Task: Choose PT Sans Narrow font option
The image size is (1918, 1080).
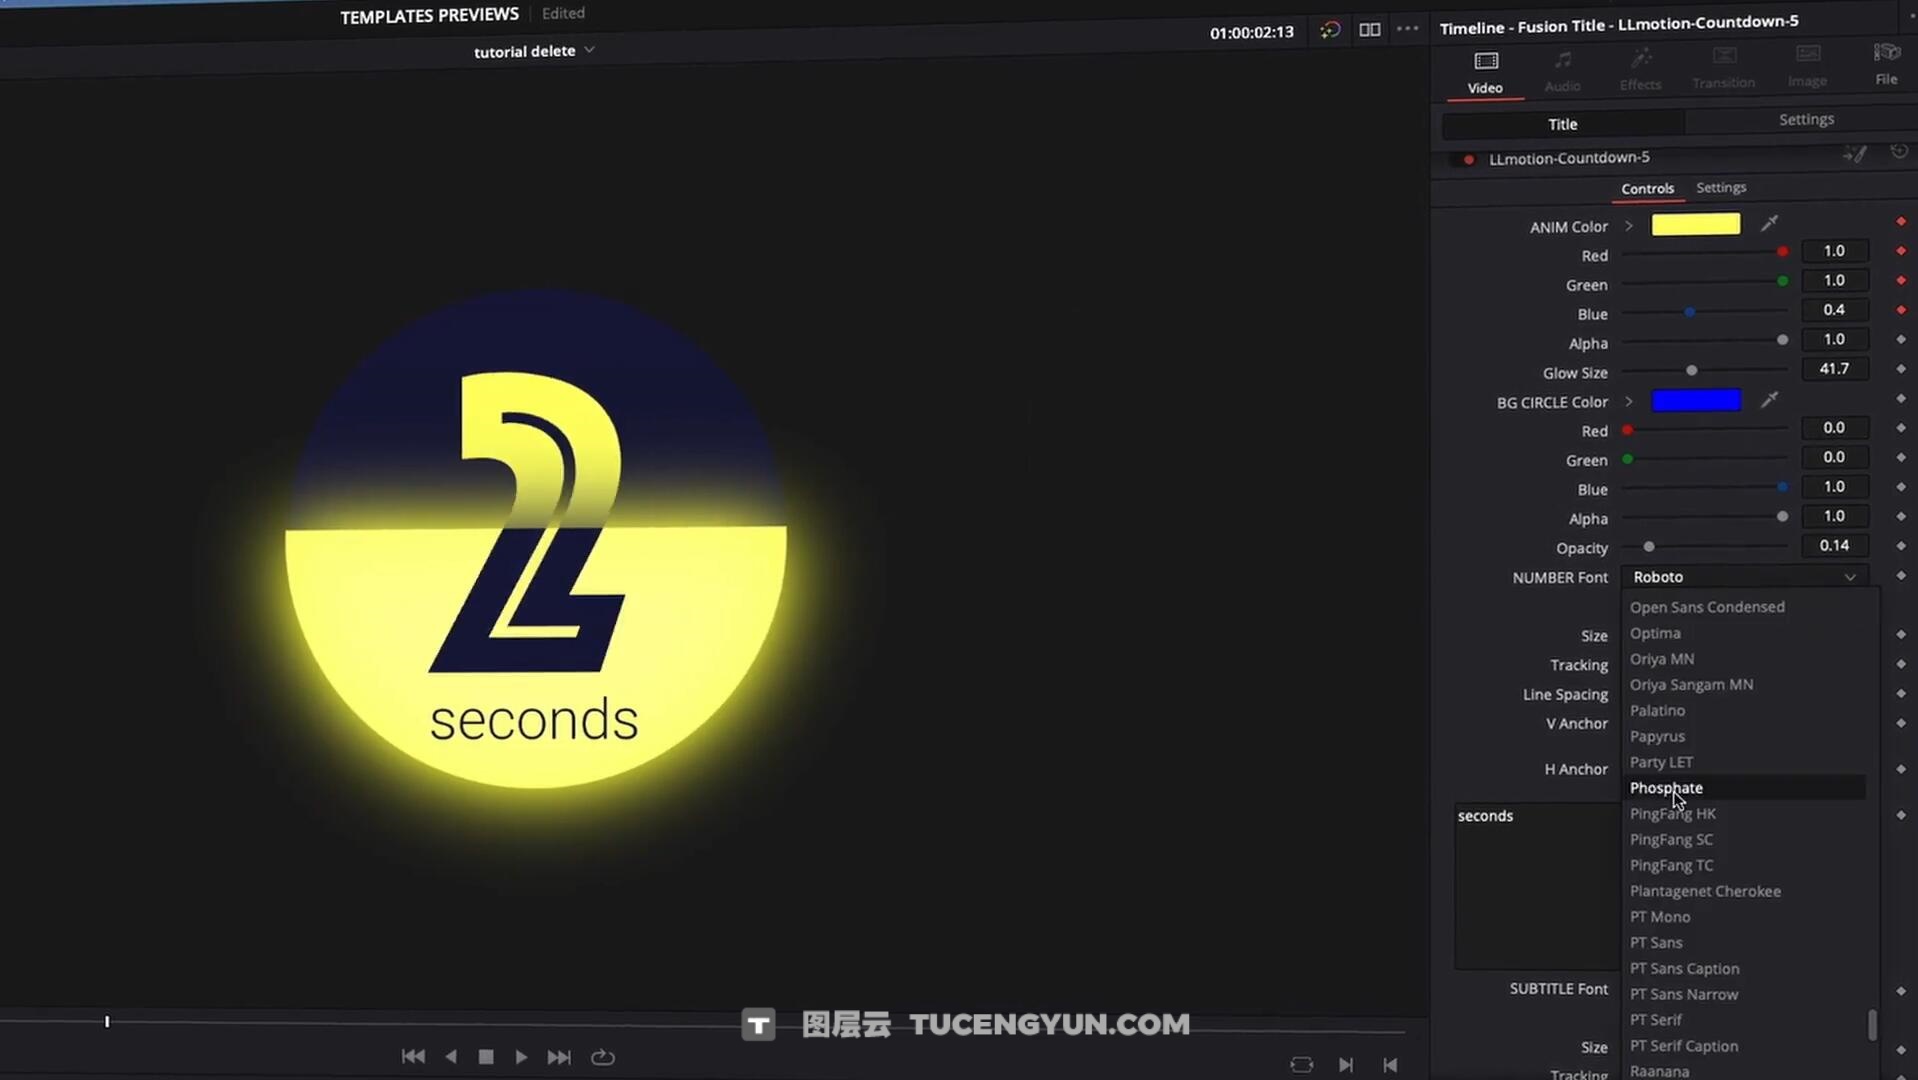Action: (1684, 994)
